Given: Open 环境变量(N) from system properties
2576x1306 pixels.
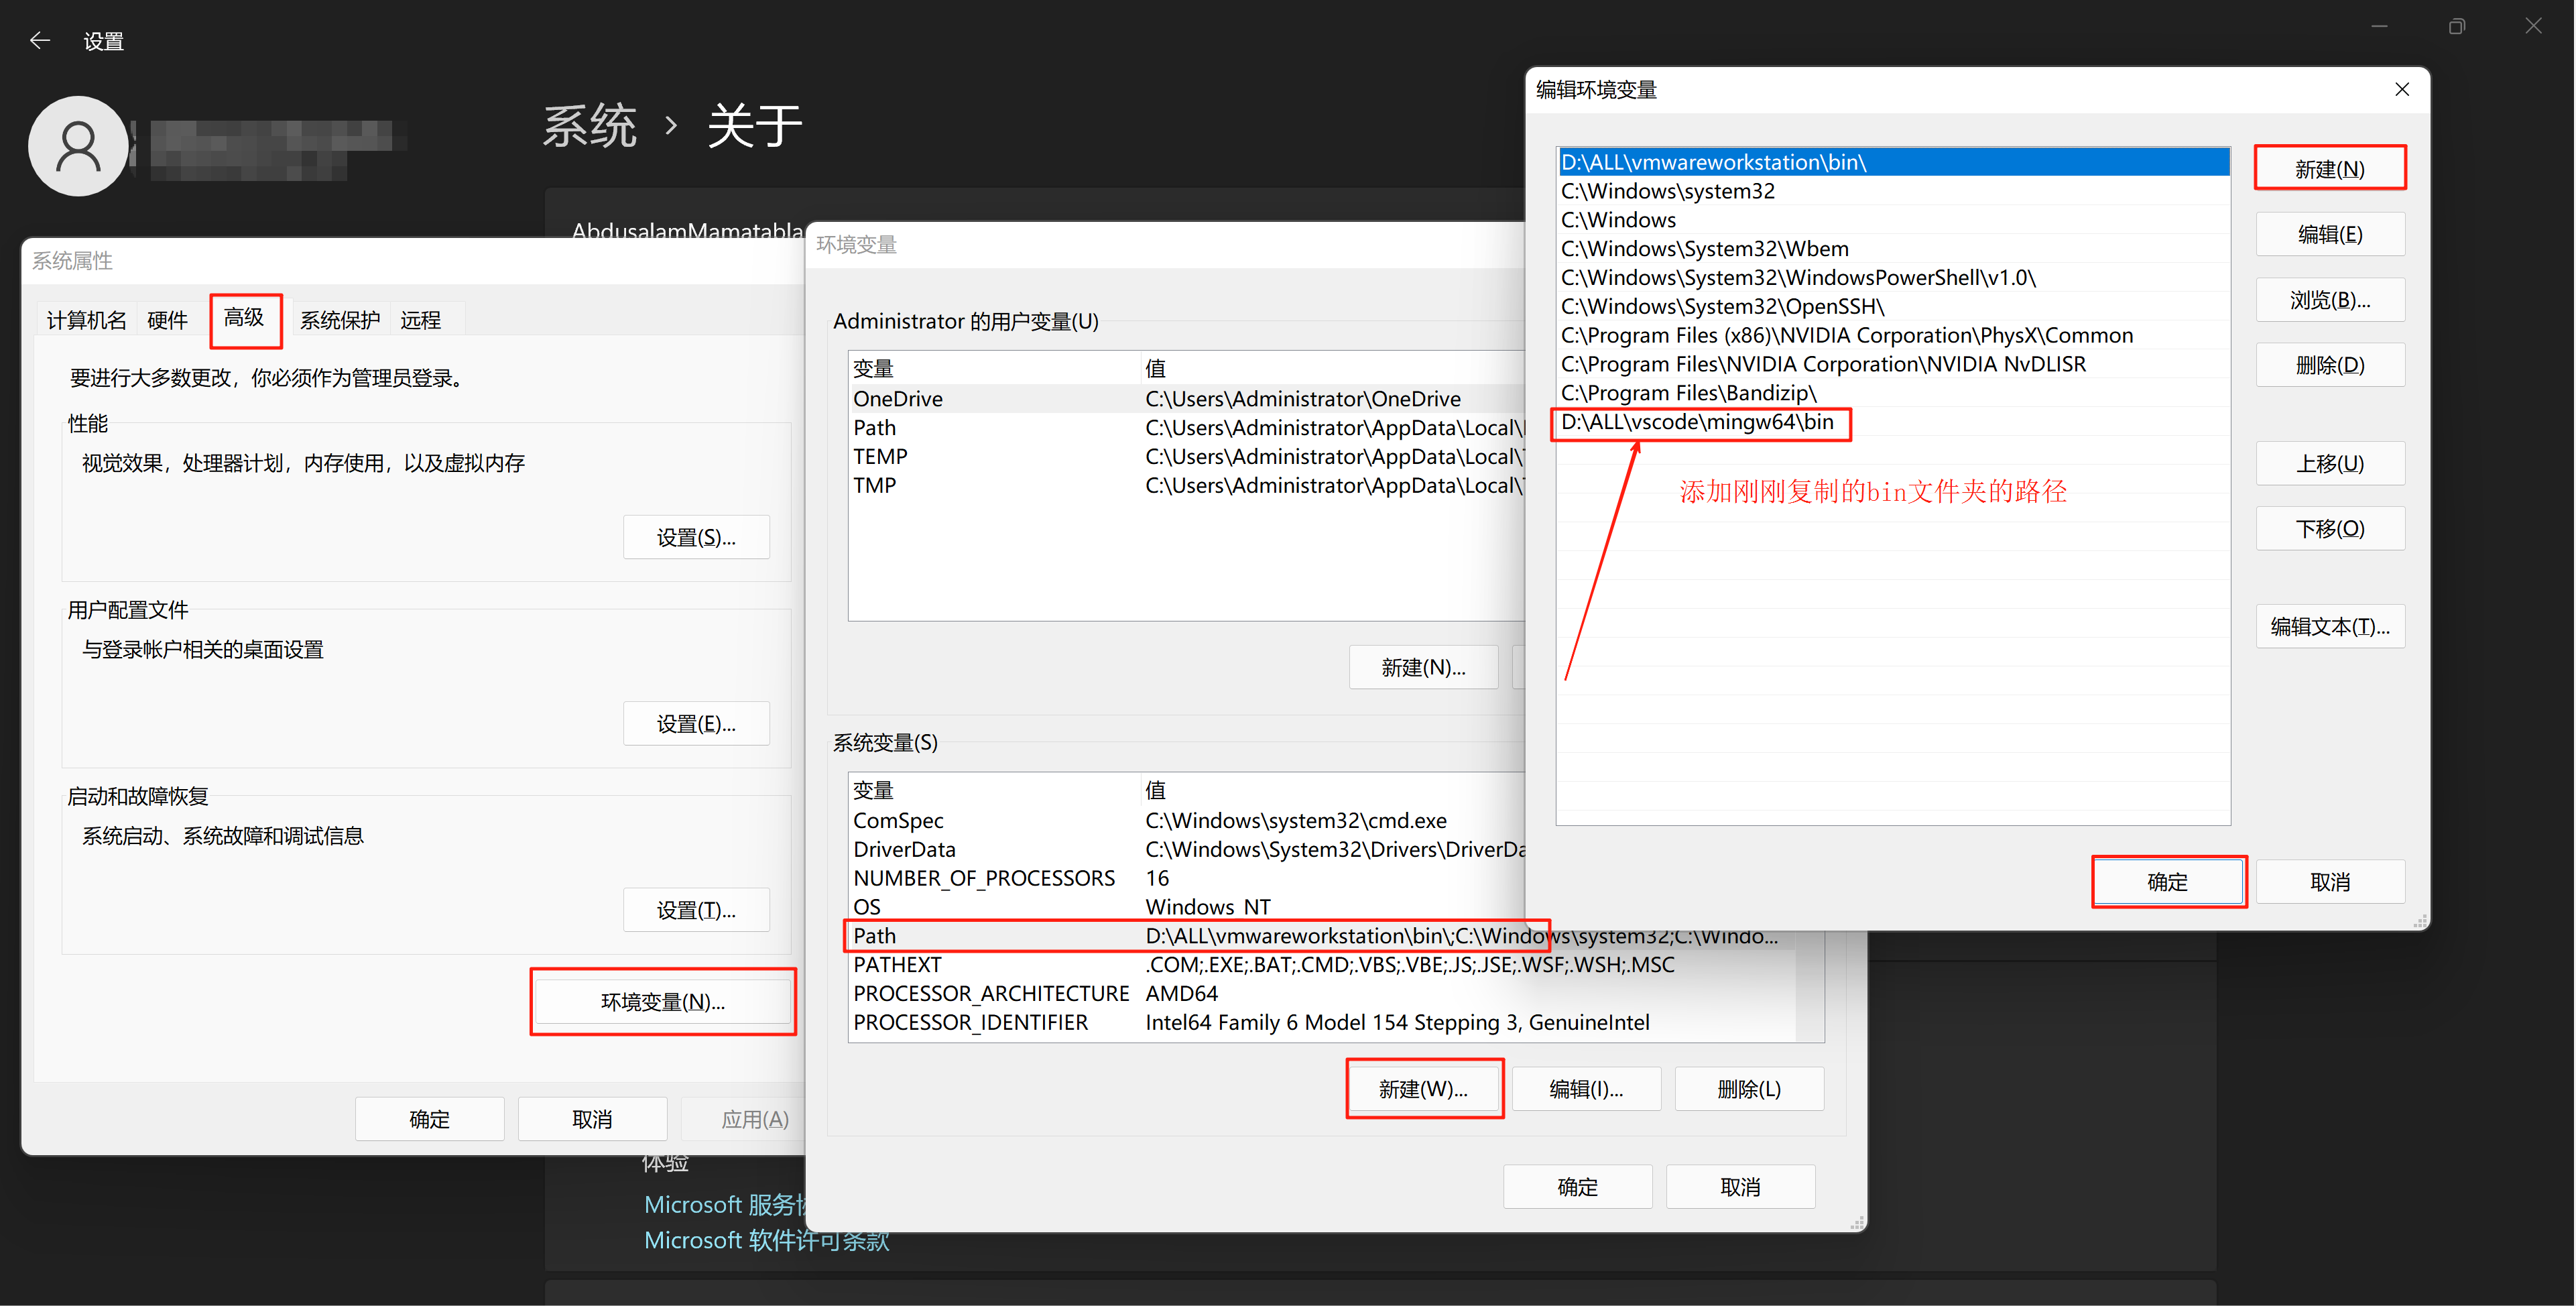Looking at the screenshot, I should click(663, 1001).
